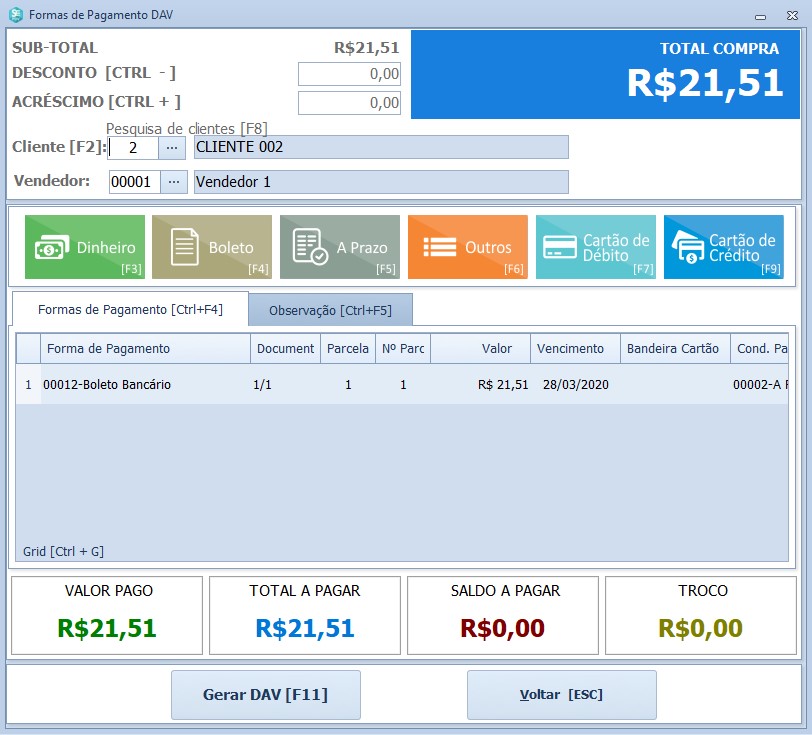Click the Voltar button
This screenshot has width=812, height=735.
point(561,695)
